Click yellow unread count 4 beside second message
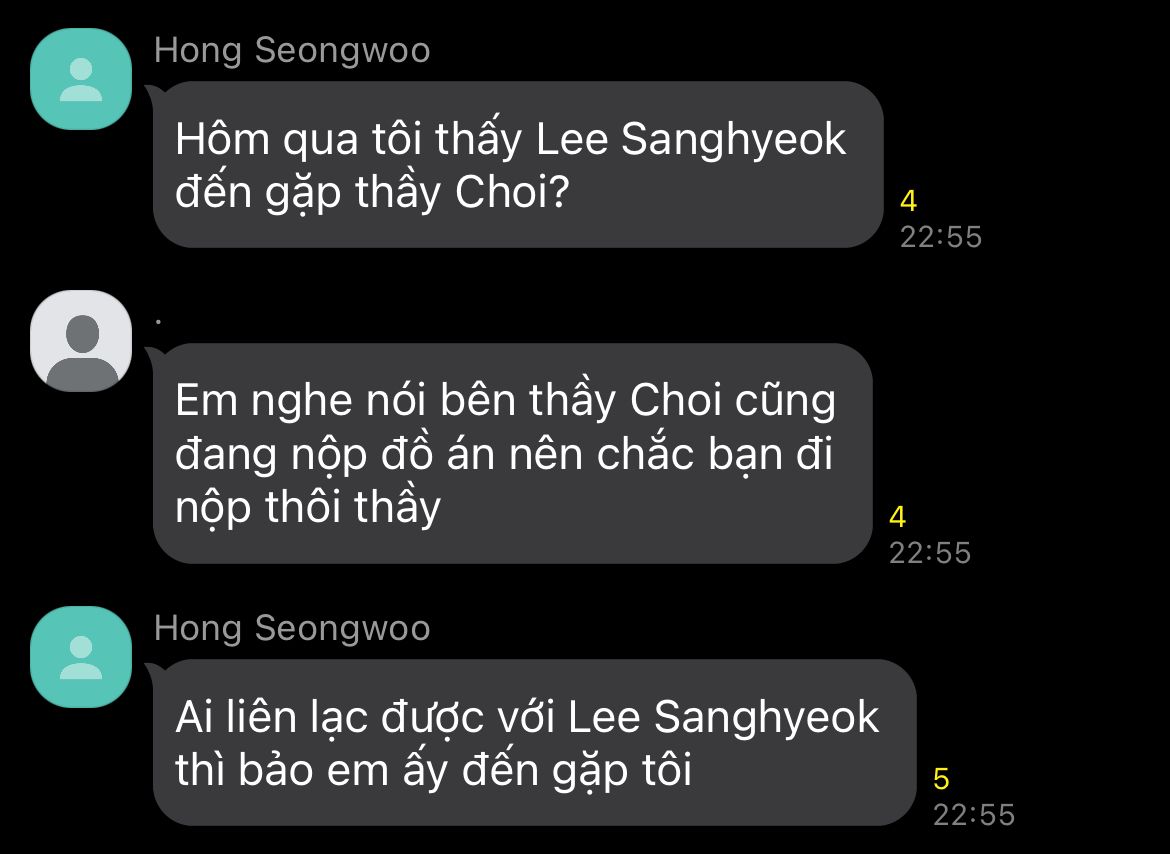This screenshot has height=854, width=1170. coord(898,517)
